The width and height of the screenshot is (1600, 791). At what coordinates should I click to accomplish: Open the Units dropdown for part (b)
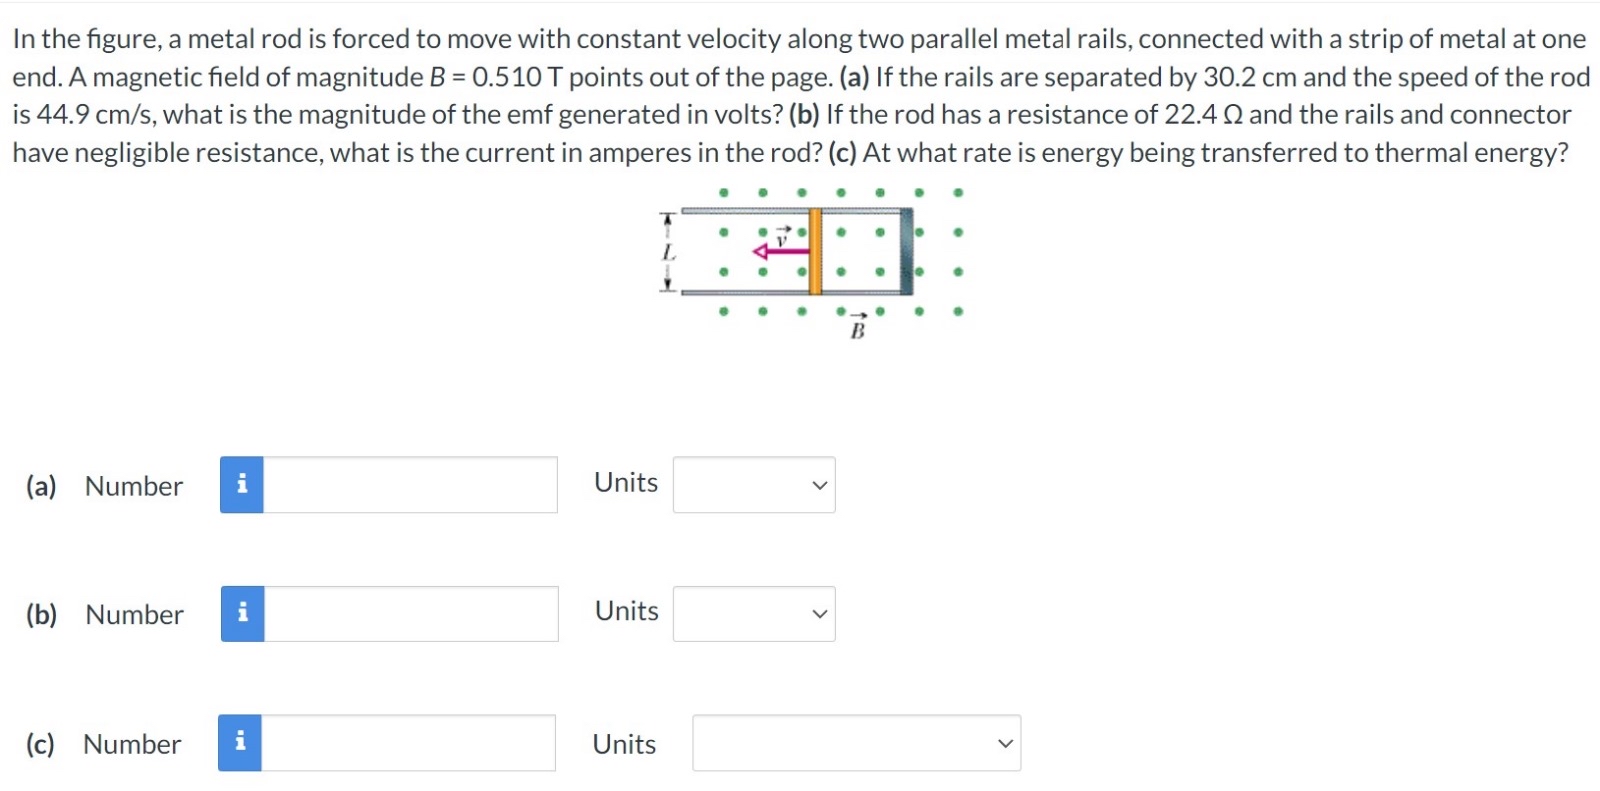click(754, 614)
